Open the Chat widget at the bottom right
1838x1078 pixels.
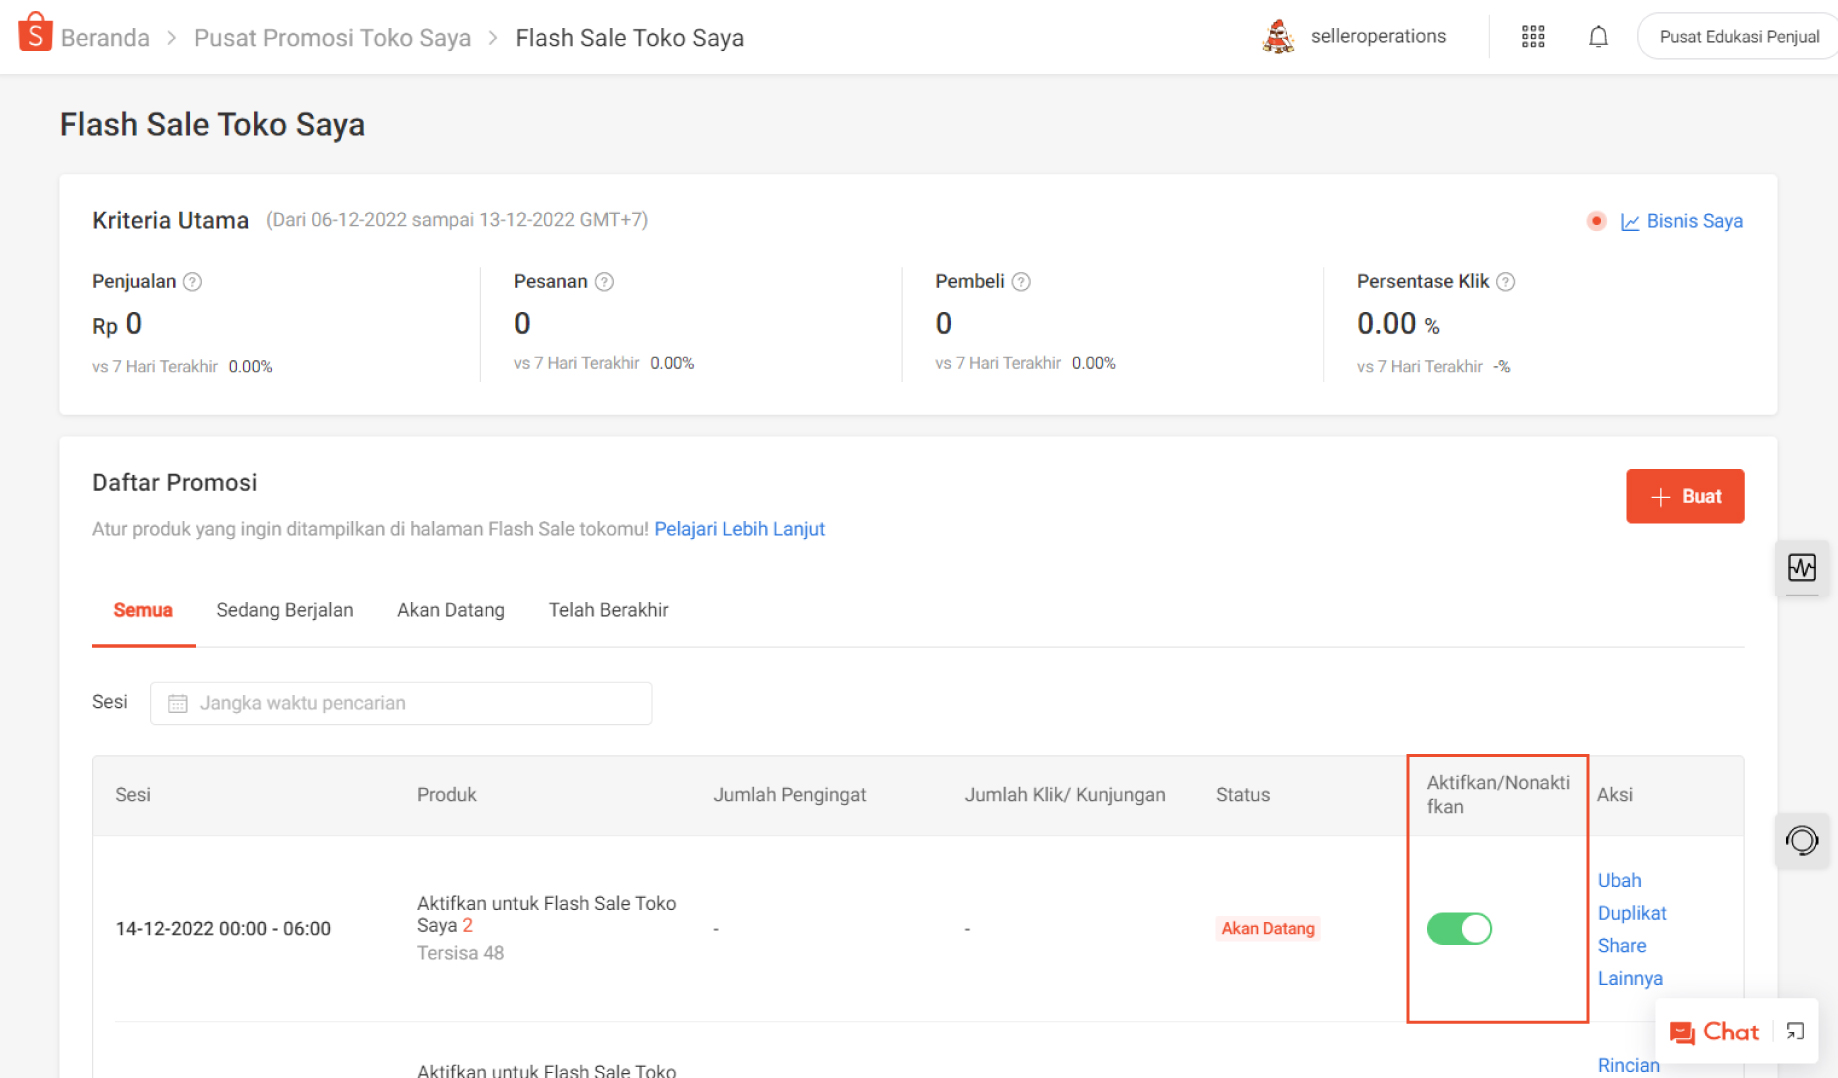pyautogui.click(x=1714, y=1031)
